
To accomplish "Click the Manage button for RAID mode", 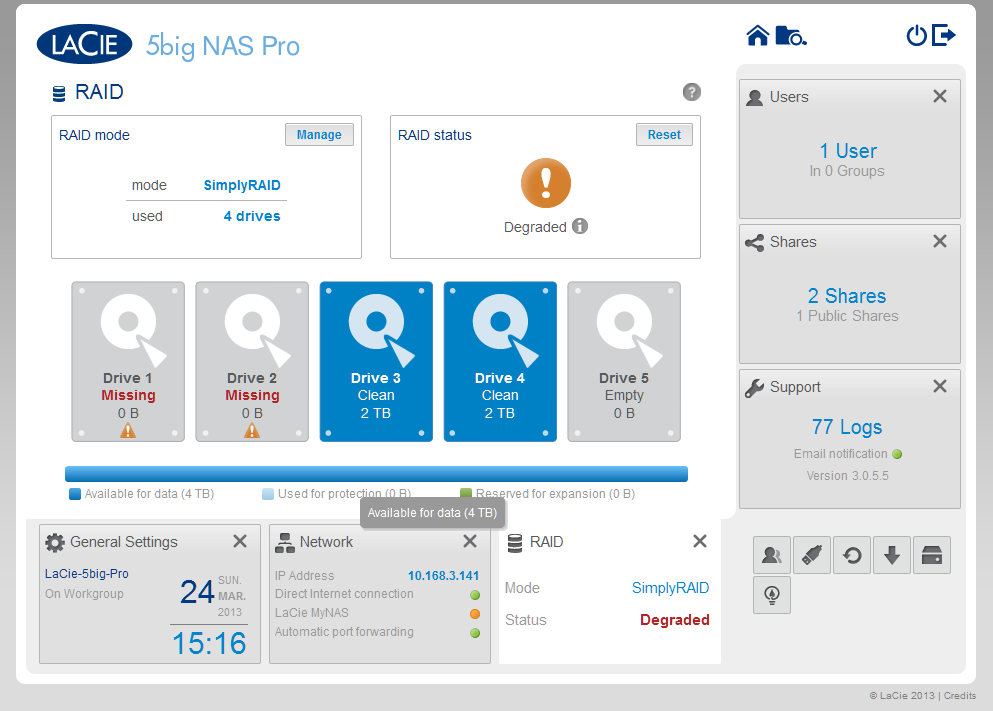I will point(319,135).
